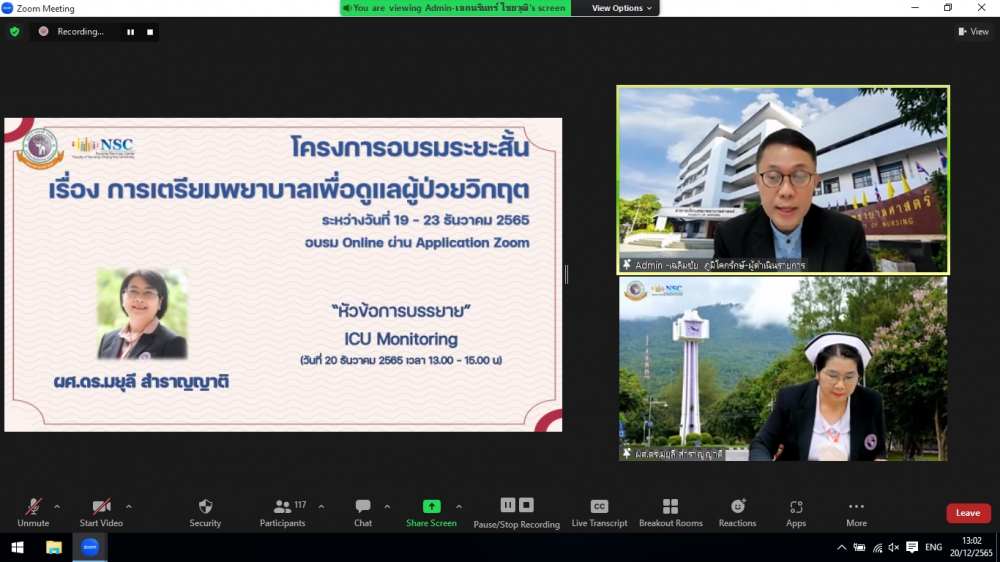Open the View Options dropdown

(621, 8)
